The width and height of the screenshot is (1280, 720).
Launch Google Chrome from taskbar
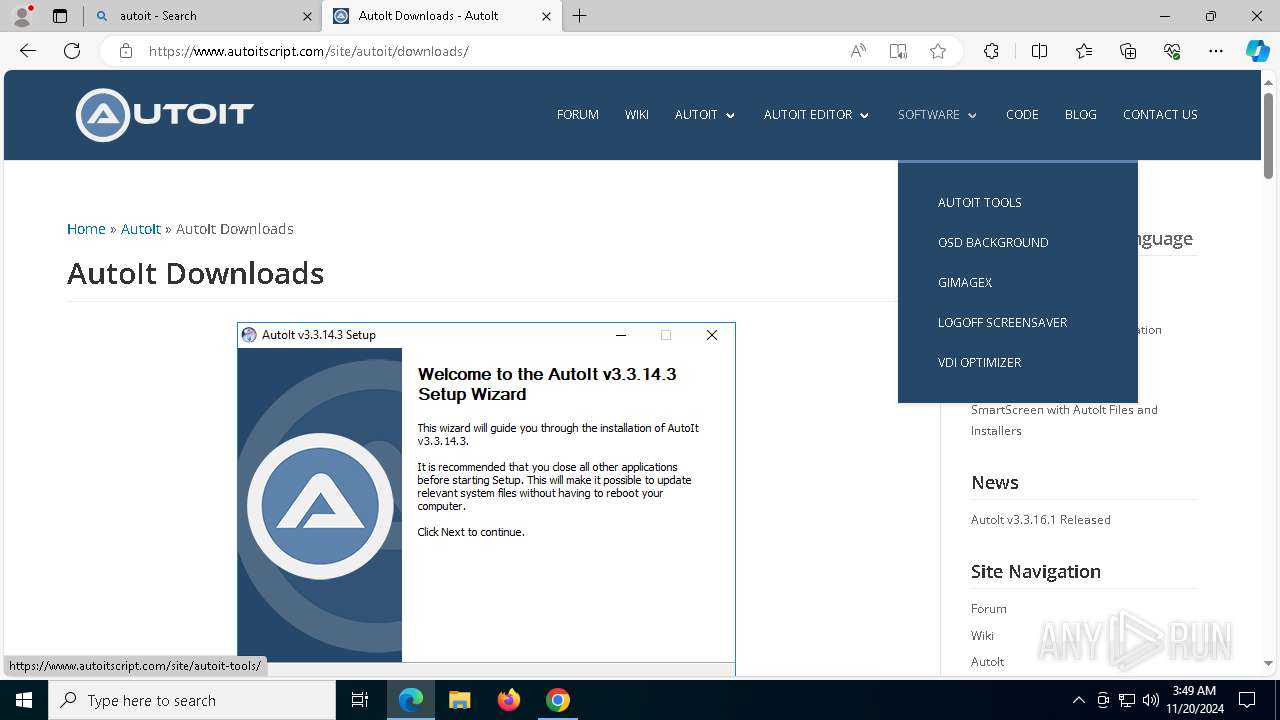coord(558,700)
